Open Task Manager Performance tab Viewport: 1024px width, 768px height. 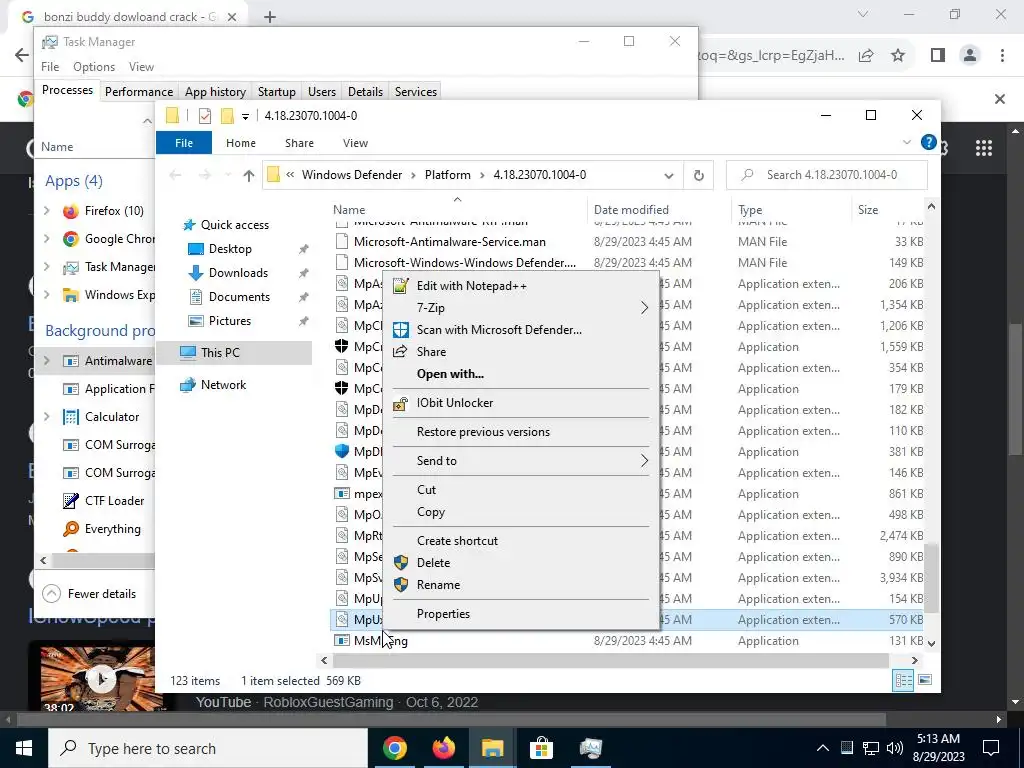(139, 91)
